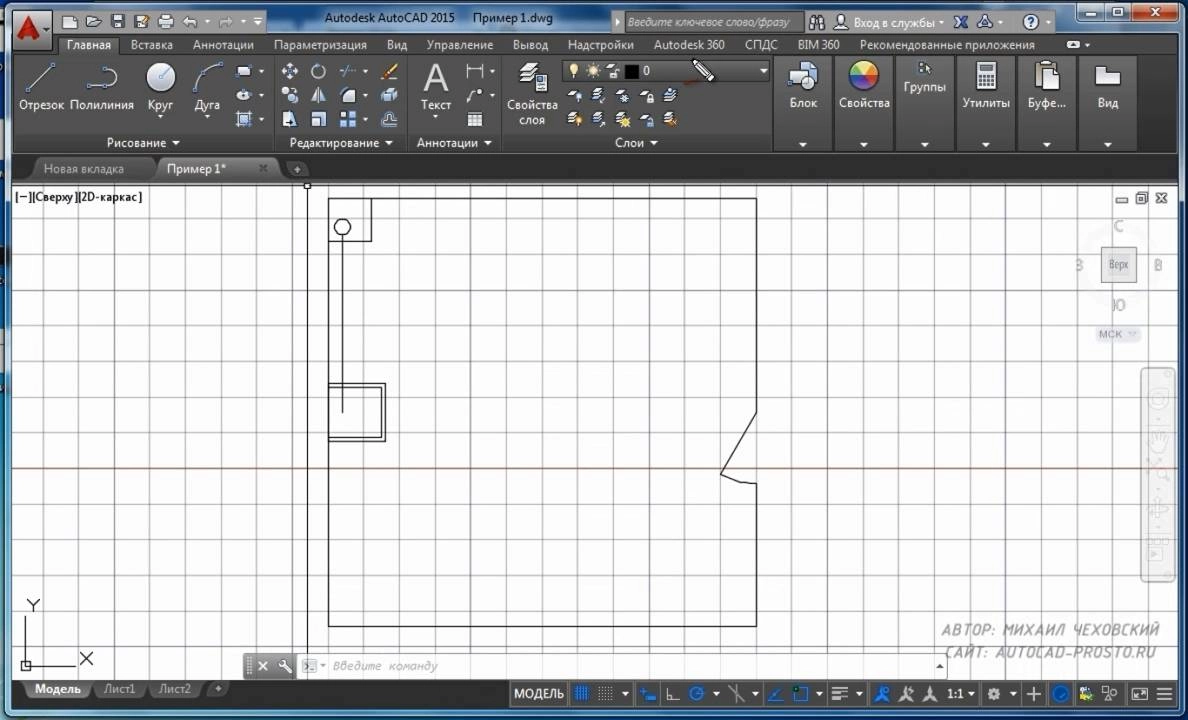Viewport: 1188px width, 720px height.
Task: Select the Explode tool icon
Action: click(389, 95)
